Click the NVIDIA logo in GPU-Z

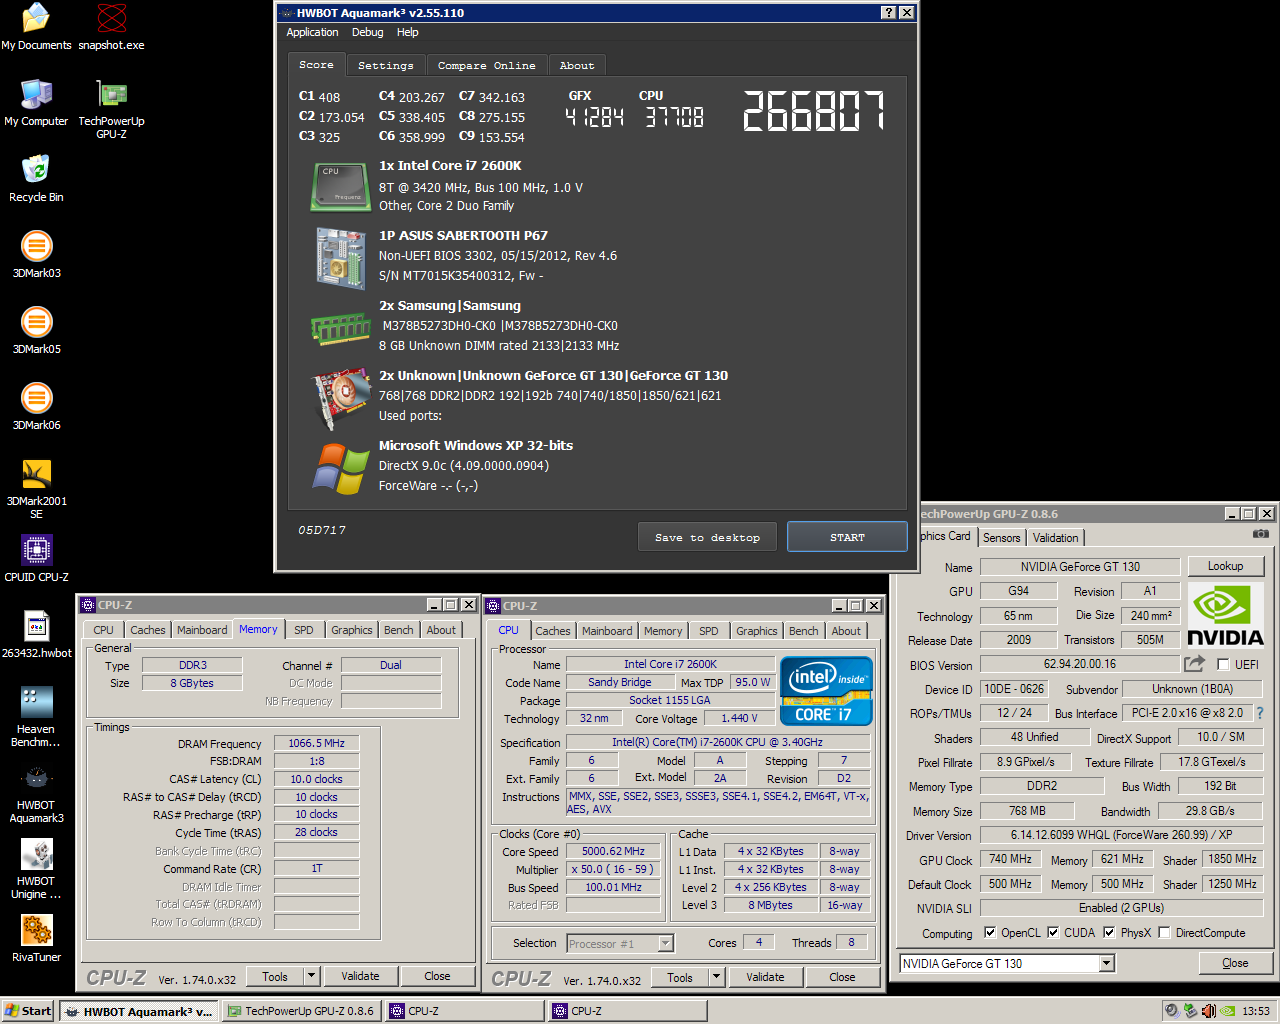tap(1225, 616)
